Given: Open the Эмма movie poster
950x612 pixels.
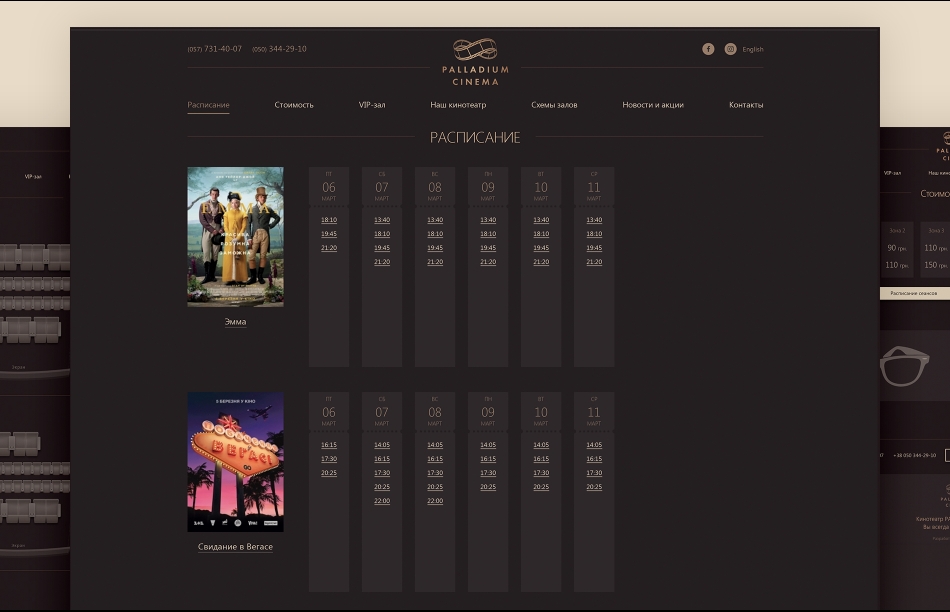Looking at the screenshot, I should pos(235,237).
